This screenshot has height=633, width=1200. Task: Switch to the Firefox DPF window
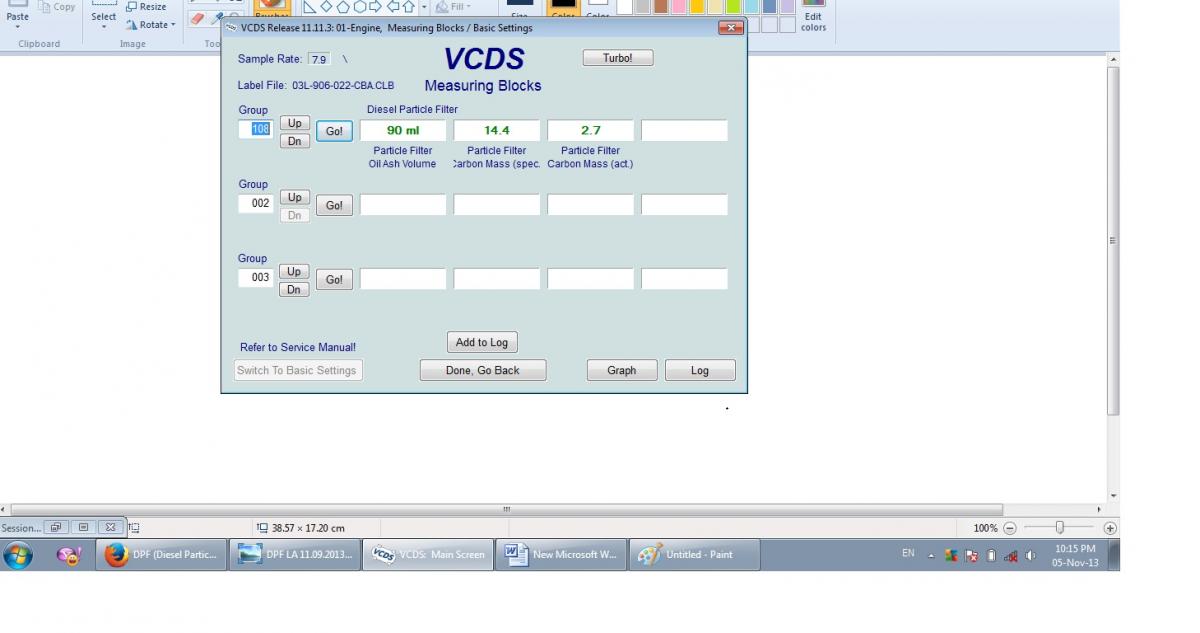[x=162, y=555]
